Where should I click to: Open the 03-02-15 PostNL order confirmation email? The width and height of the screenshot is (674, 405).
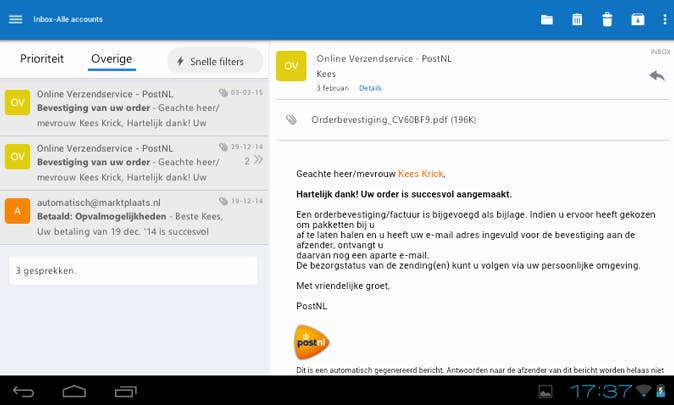pos(134,107)
